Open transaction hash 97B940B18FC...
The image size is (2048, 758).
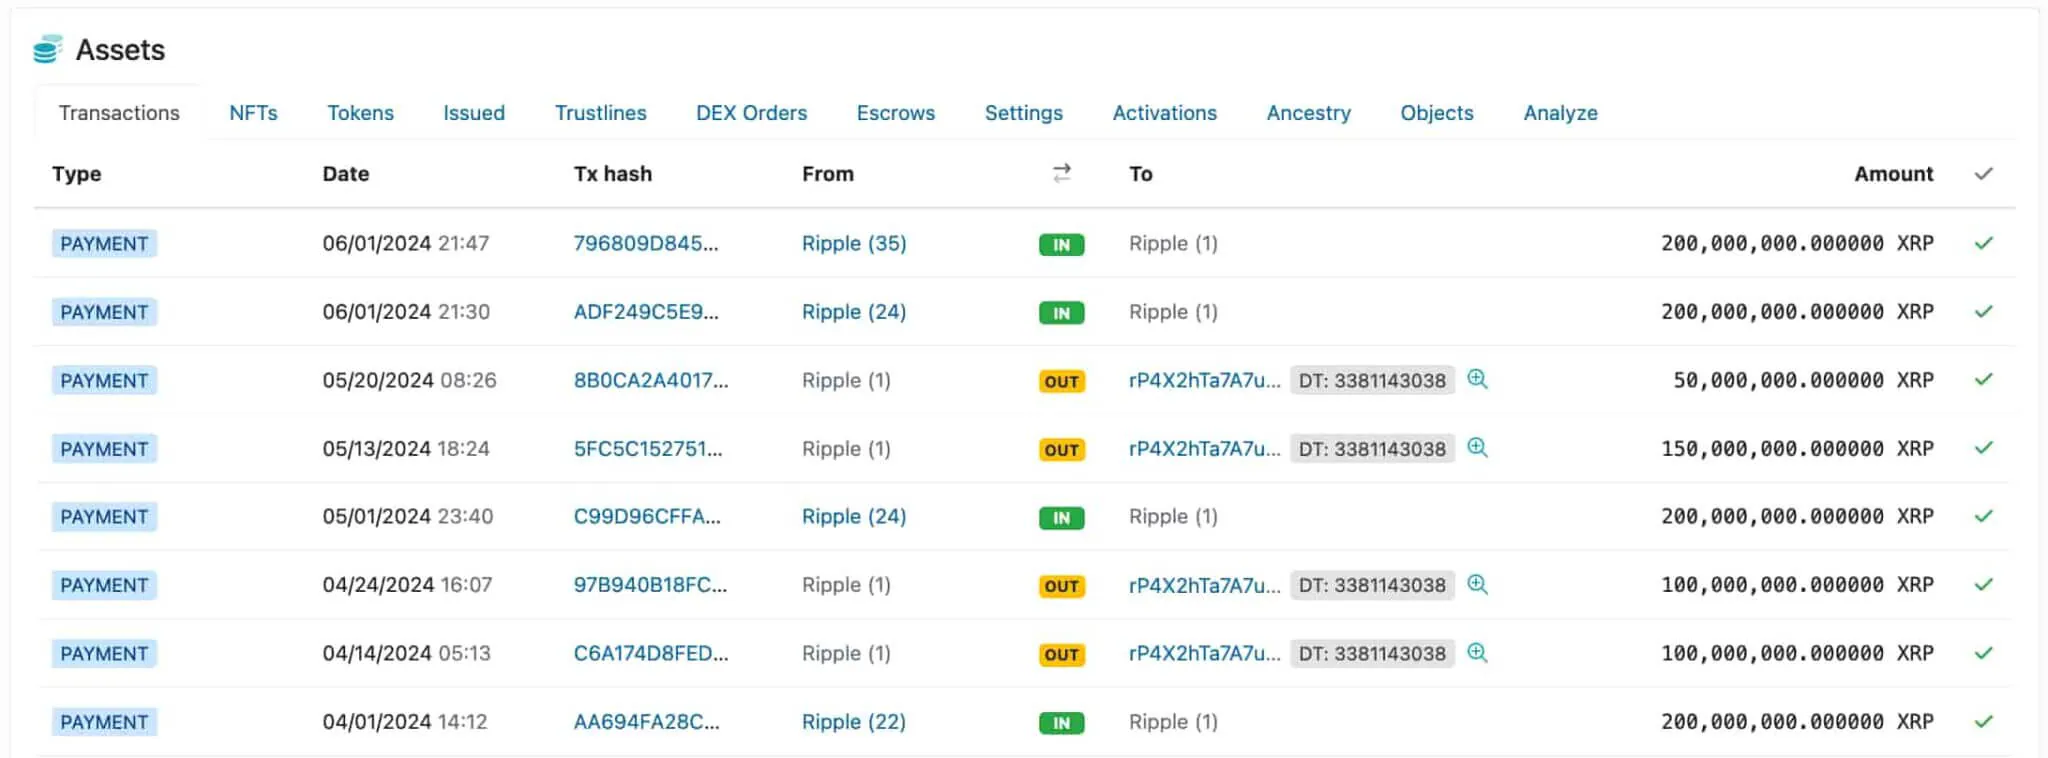[650, 584]
